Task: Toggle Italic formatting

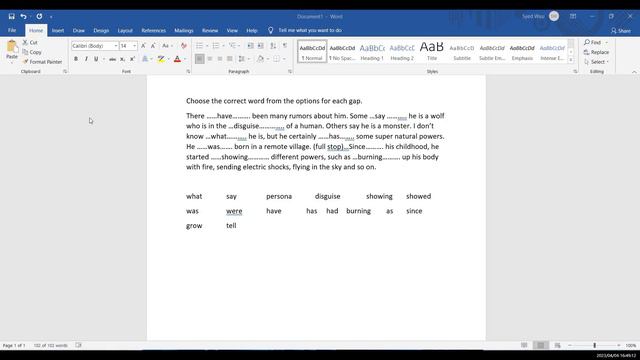Action: pos(86,59)
